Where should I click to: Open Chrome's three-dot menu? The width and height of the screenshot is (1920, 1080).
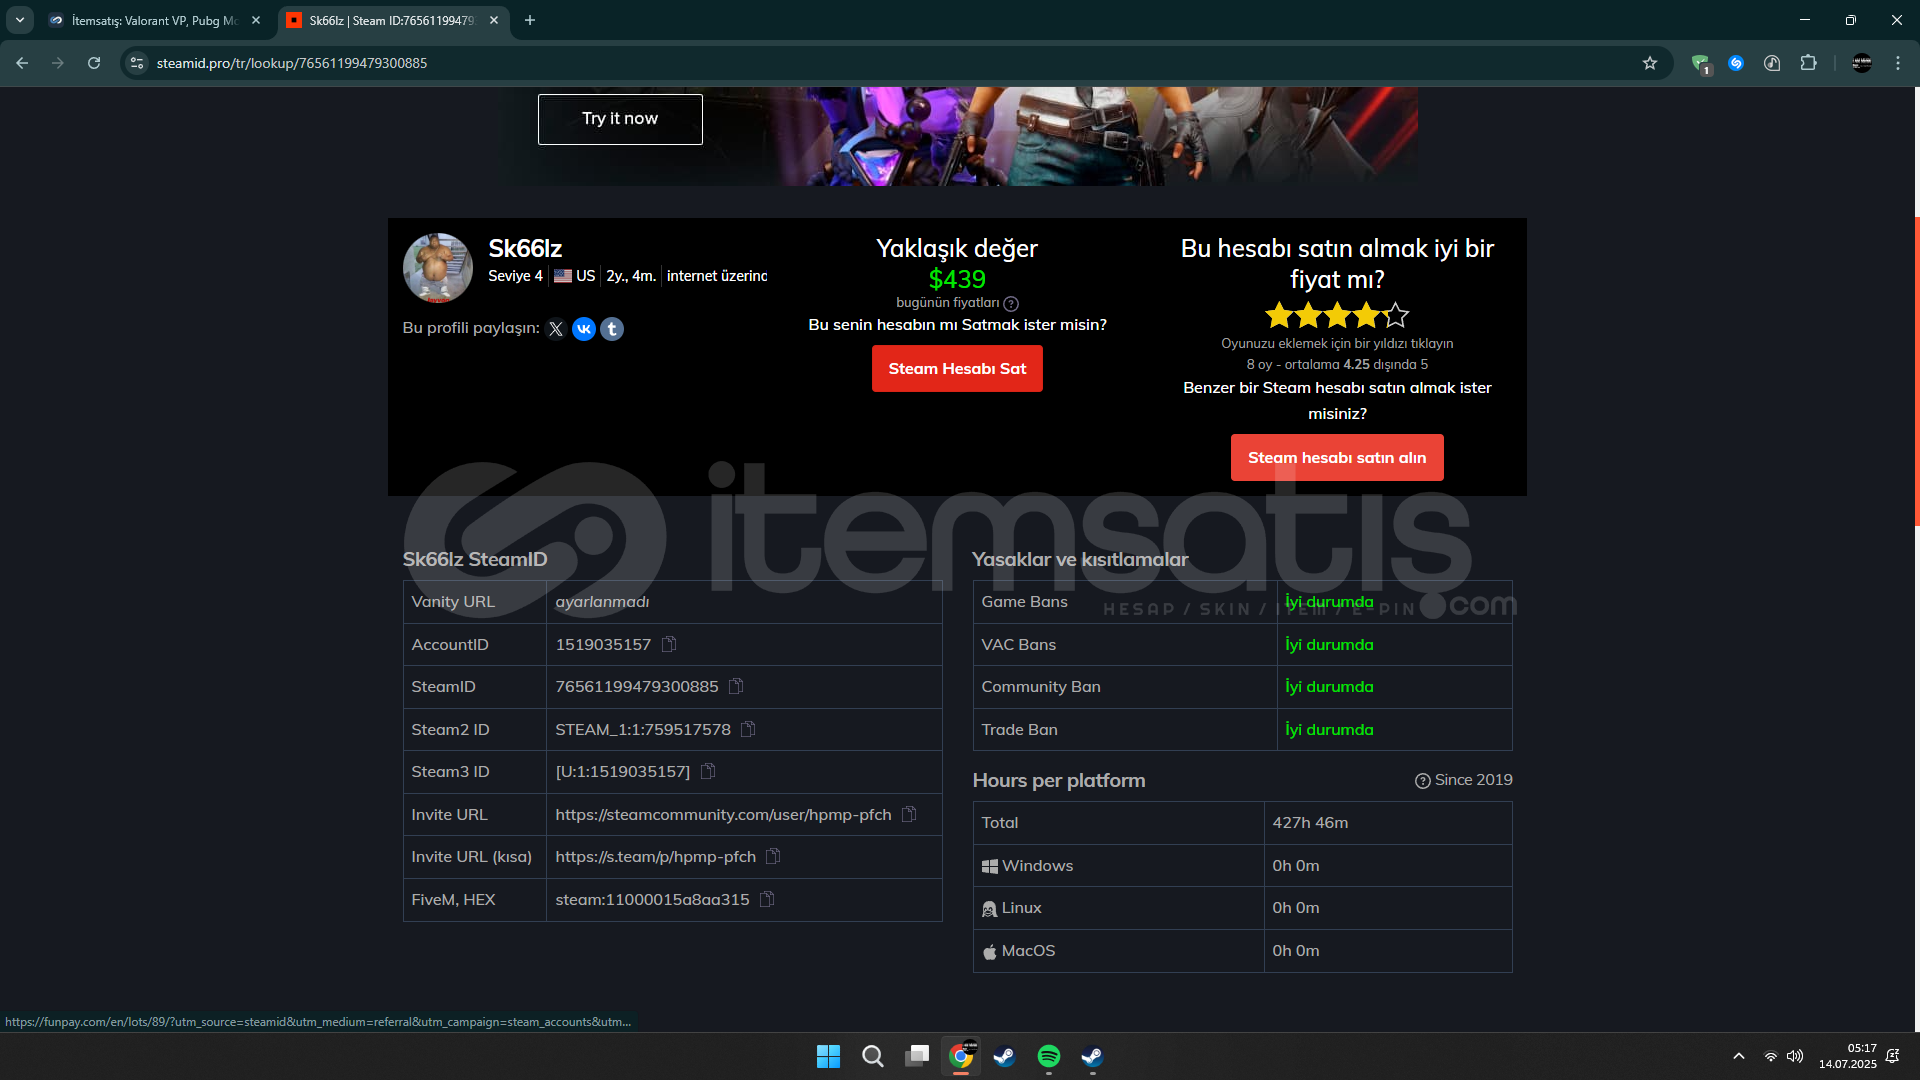tap(1898, 63)
